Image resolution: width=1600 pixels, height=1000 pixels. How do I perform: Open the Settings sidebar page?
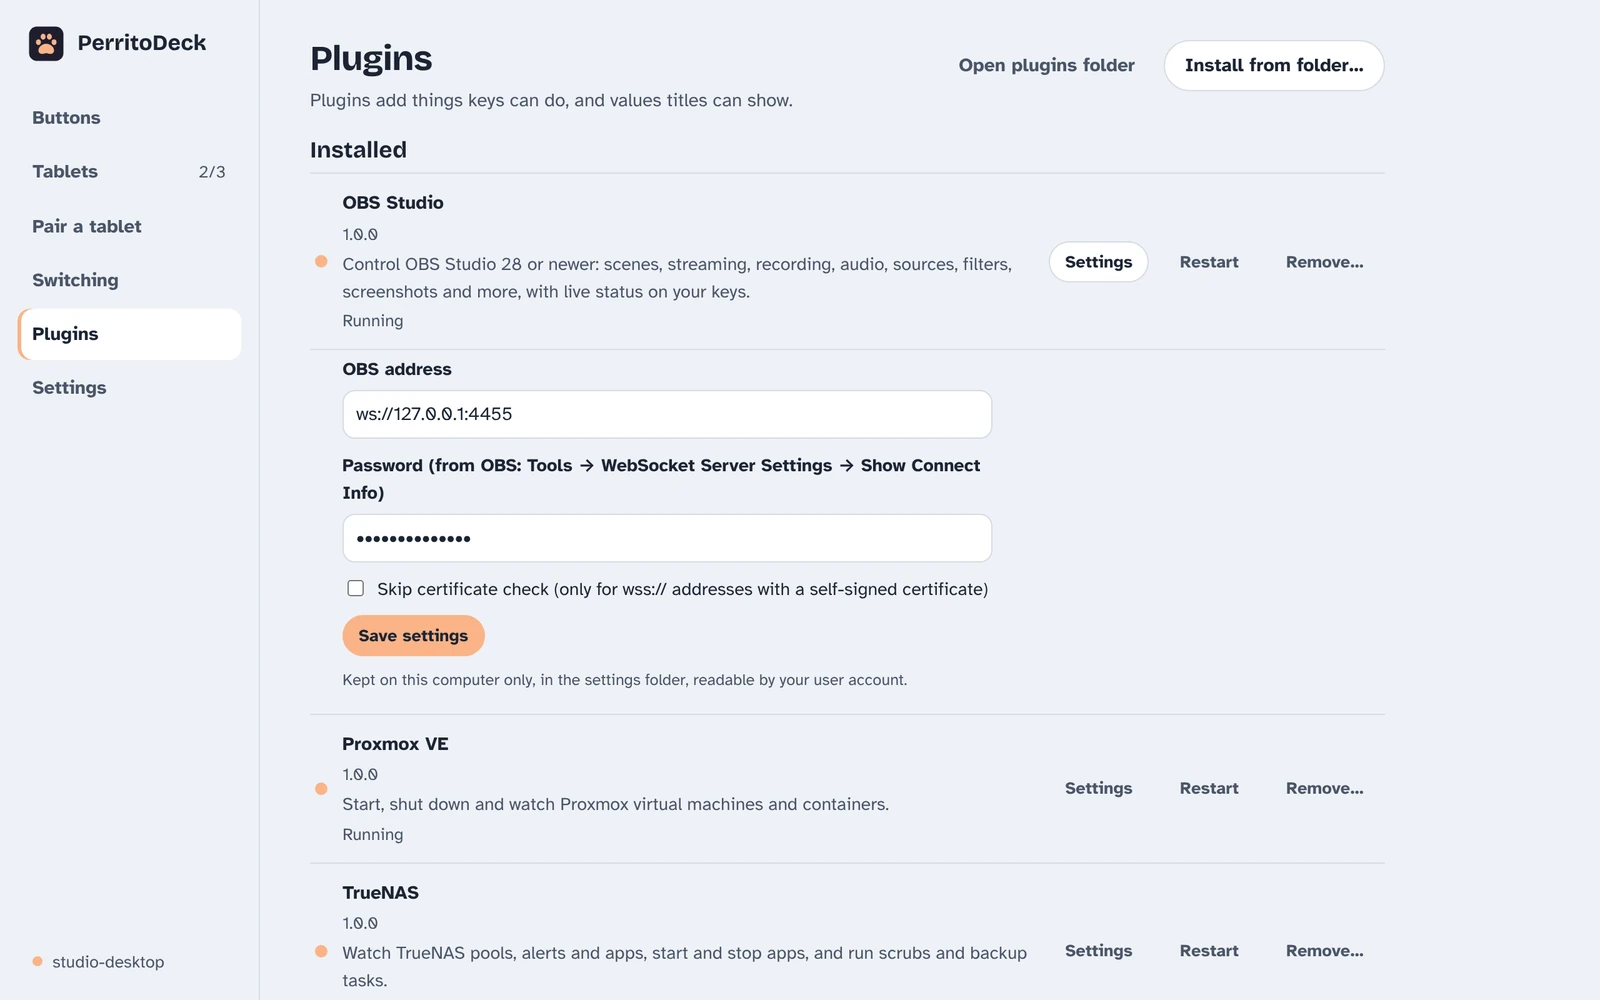point(129,388)
